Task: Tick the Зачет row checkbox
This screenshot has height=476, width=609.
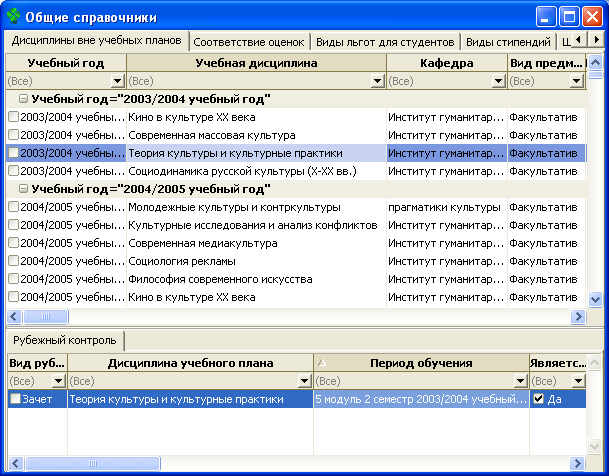Action: point(16,399)
